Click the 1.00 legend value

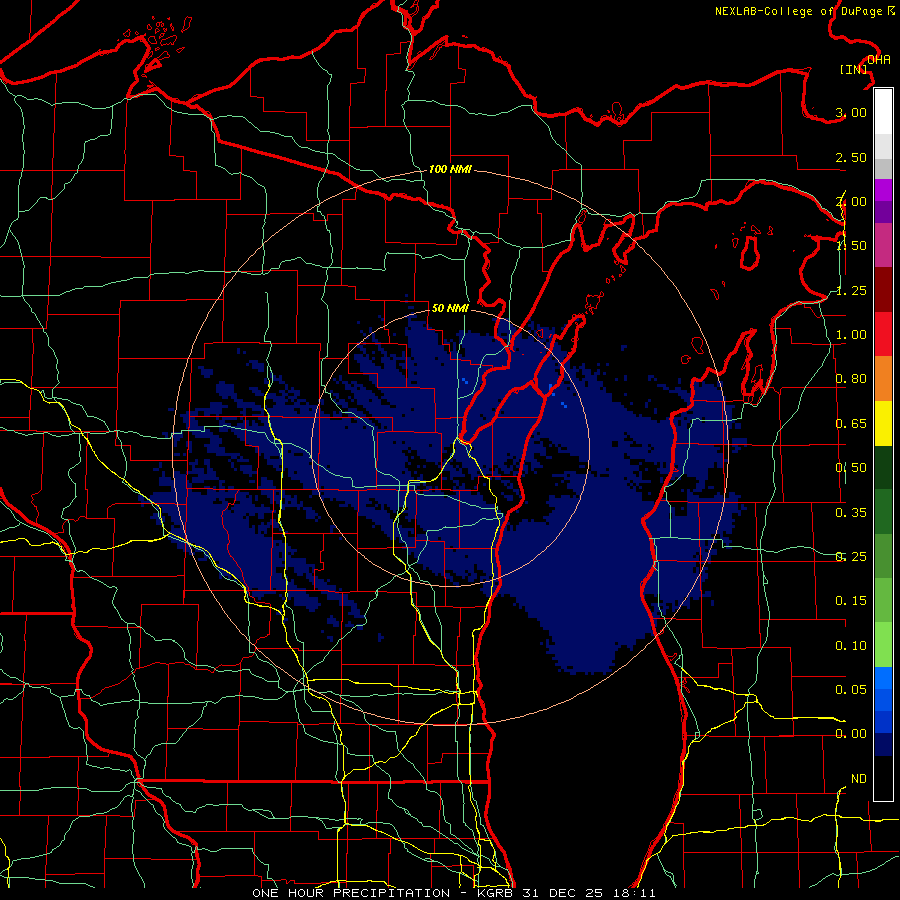pos(851,335)
